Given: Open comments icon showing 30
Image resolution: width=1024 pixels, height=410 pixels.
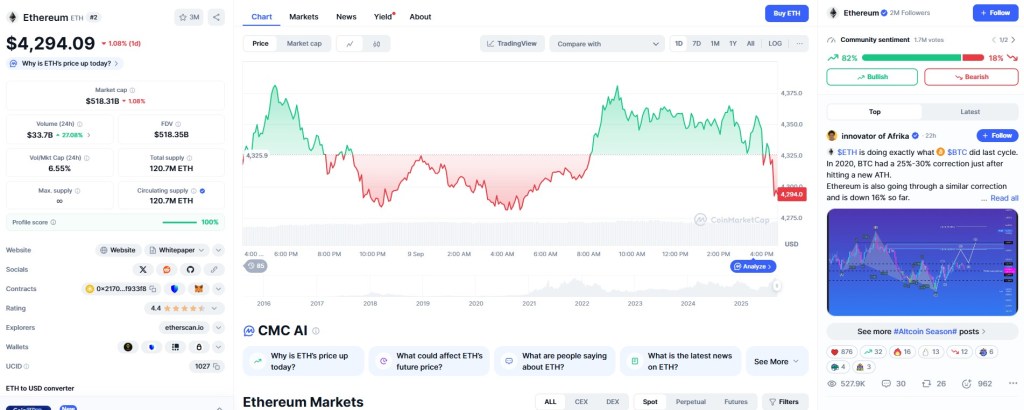Looking at the screenshot, I should (x=893, y=383).
